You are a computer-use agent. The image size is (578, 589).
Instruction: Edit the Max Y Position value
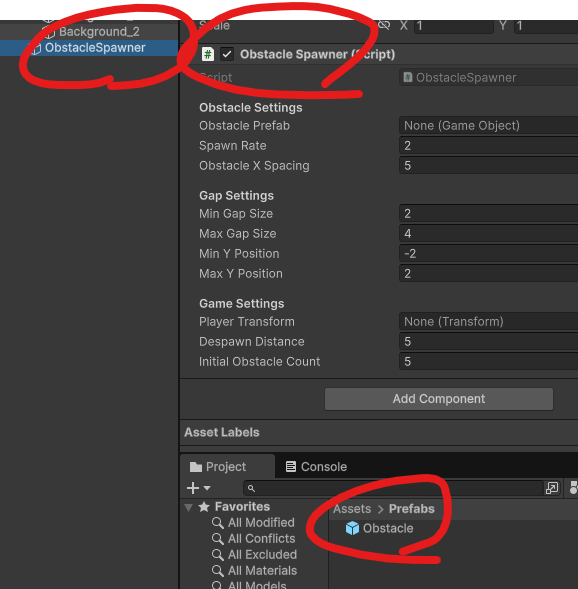[x=488, y=273]
